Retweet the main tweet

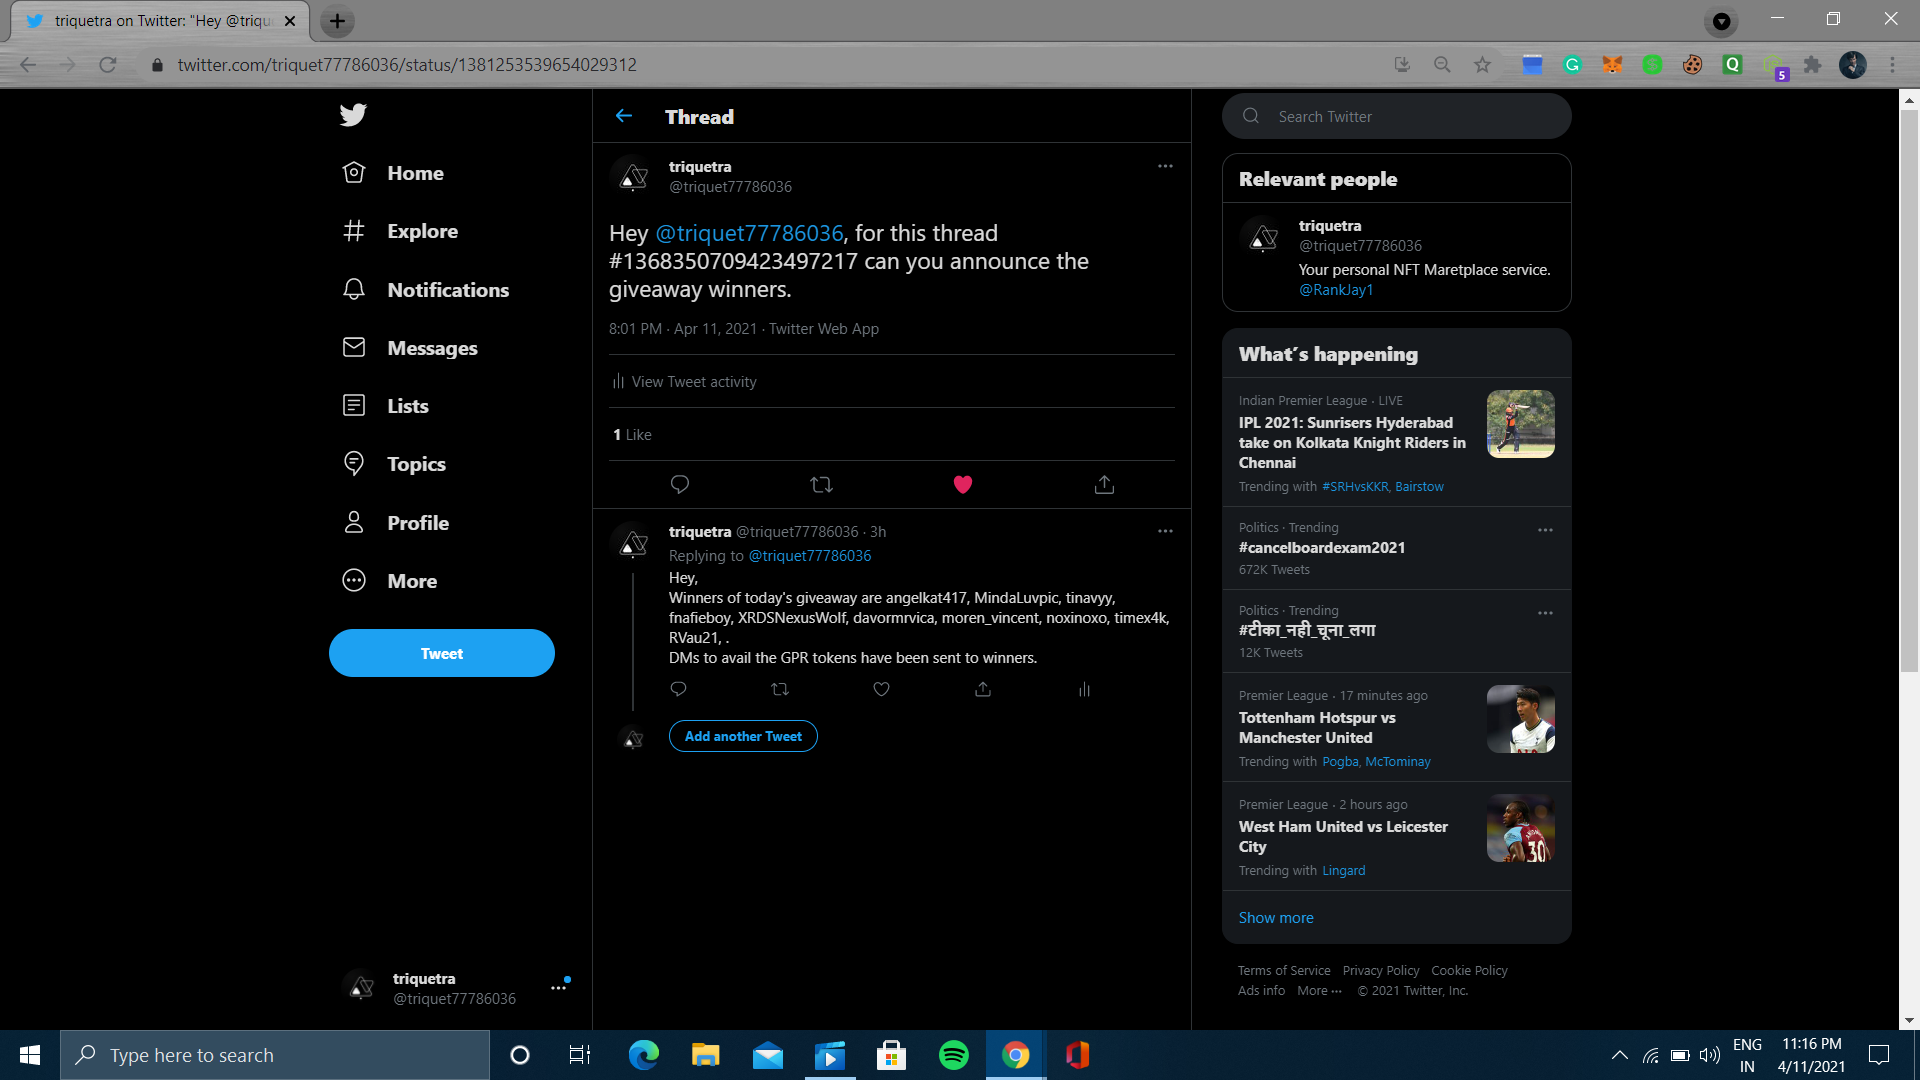[821, 485]
